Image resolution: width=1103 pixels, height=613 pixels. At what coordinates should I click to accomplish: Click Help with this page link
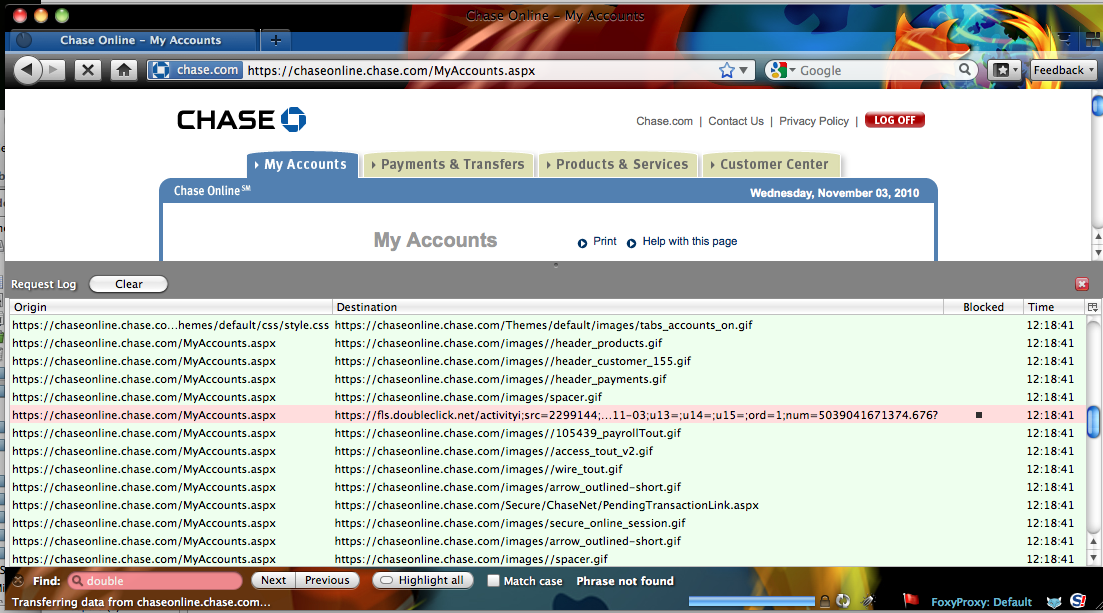point(689,241)
